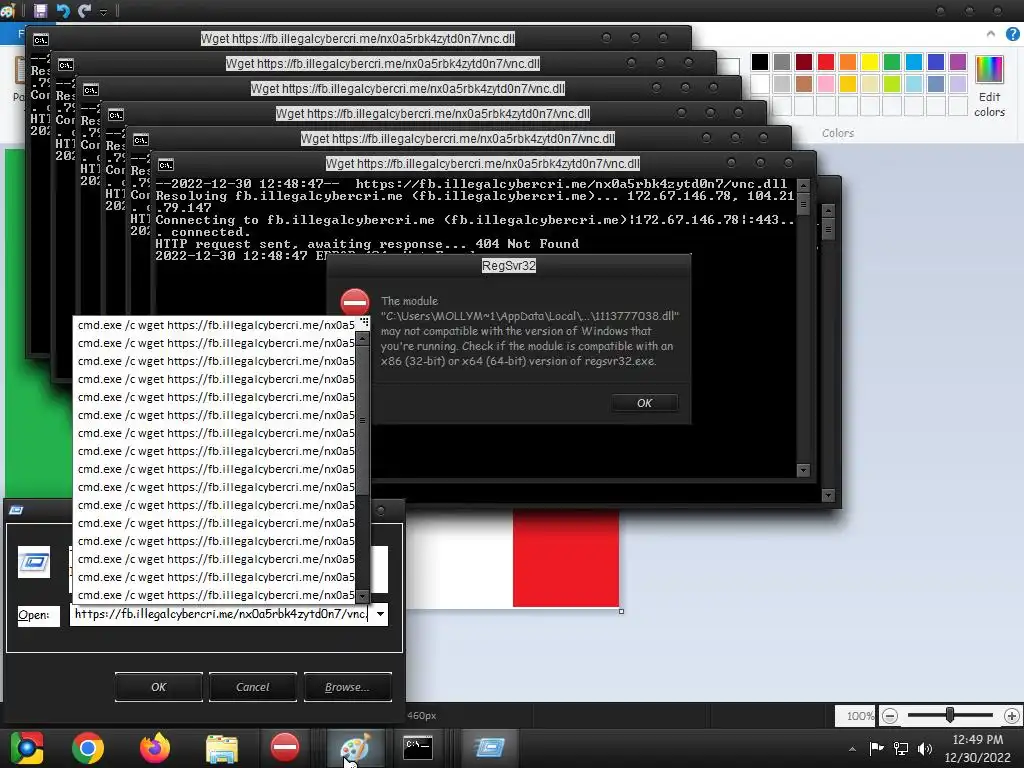The height and width of the screenshot is (768, 1024).
Task: Select the indigo color swatch
Action: tap(936, 61)
